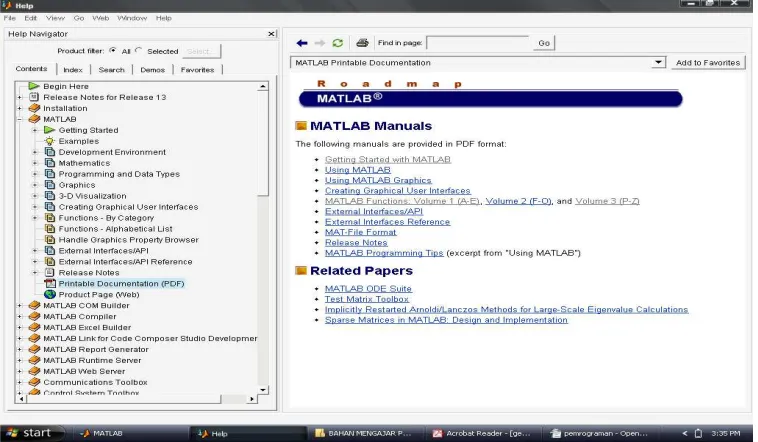Open the page title dropdown arrow

pyautogui.click(x=658, y=62)
